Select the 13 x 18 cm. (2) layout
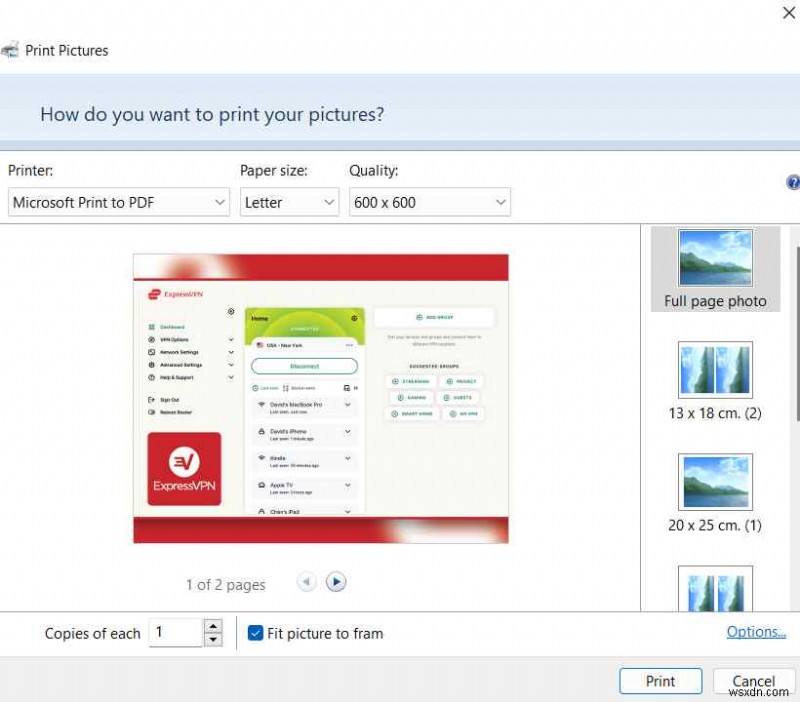This screenshot has height=702, width=800. pos(715,371)
